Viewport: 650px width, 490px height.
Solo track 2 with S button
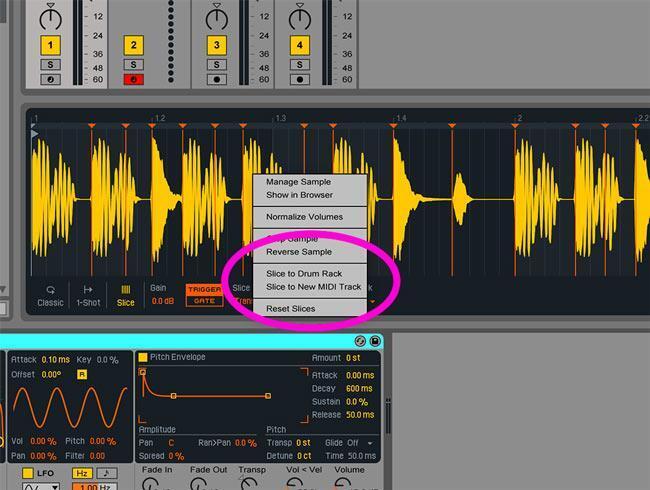coord(133,65)
